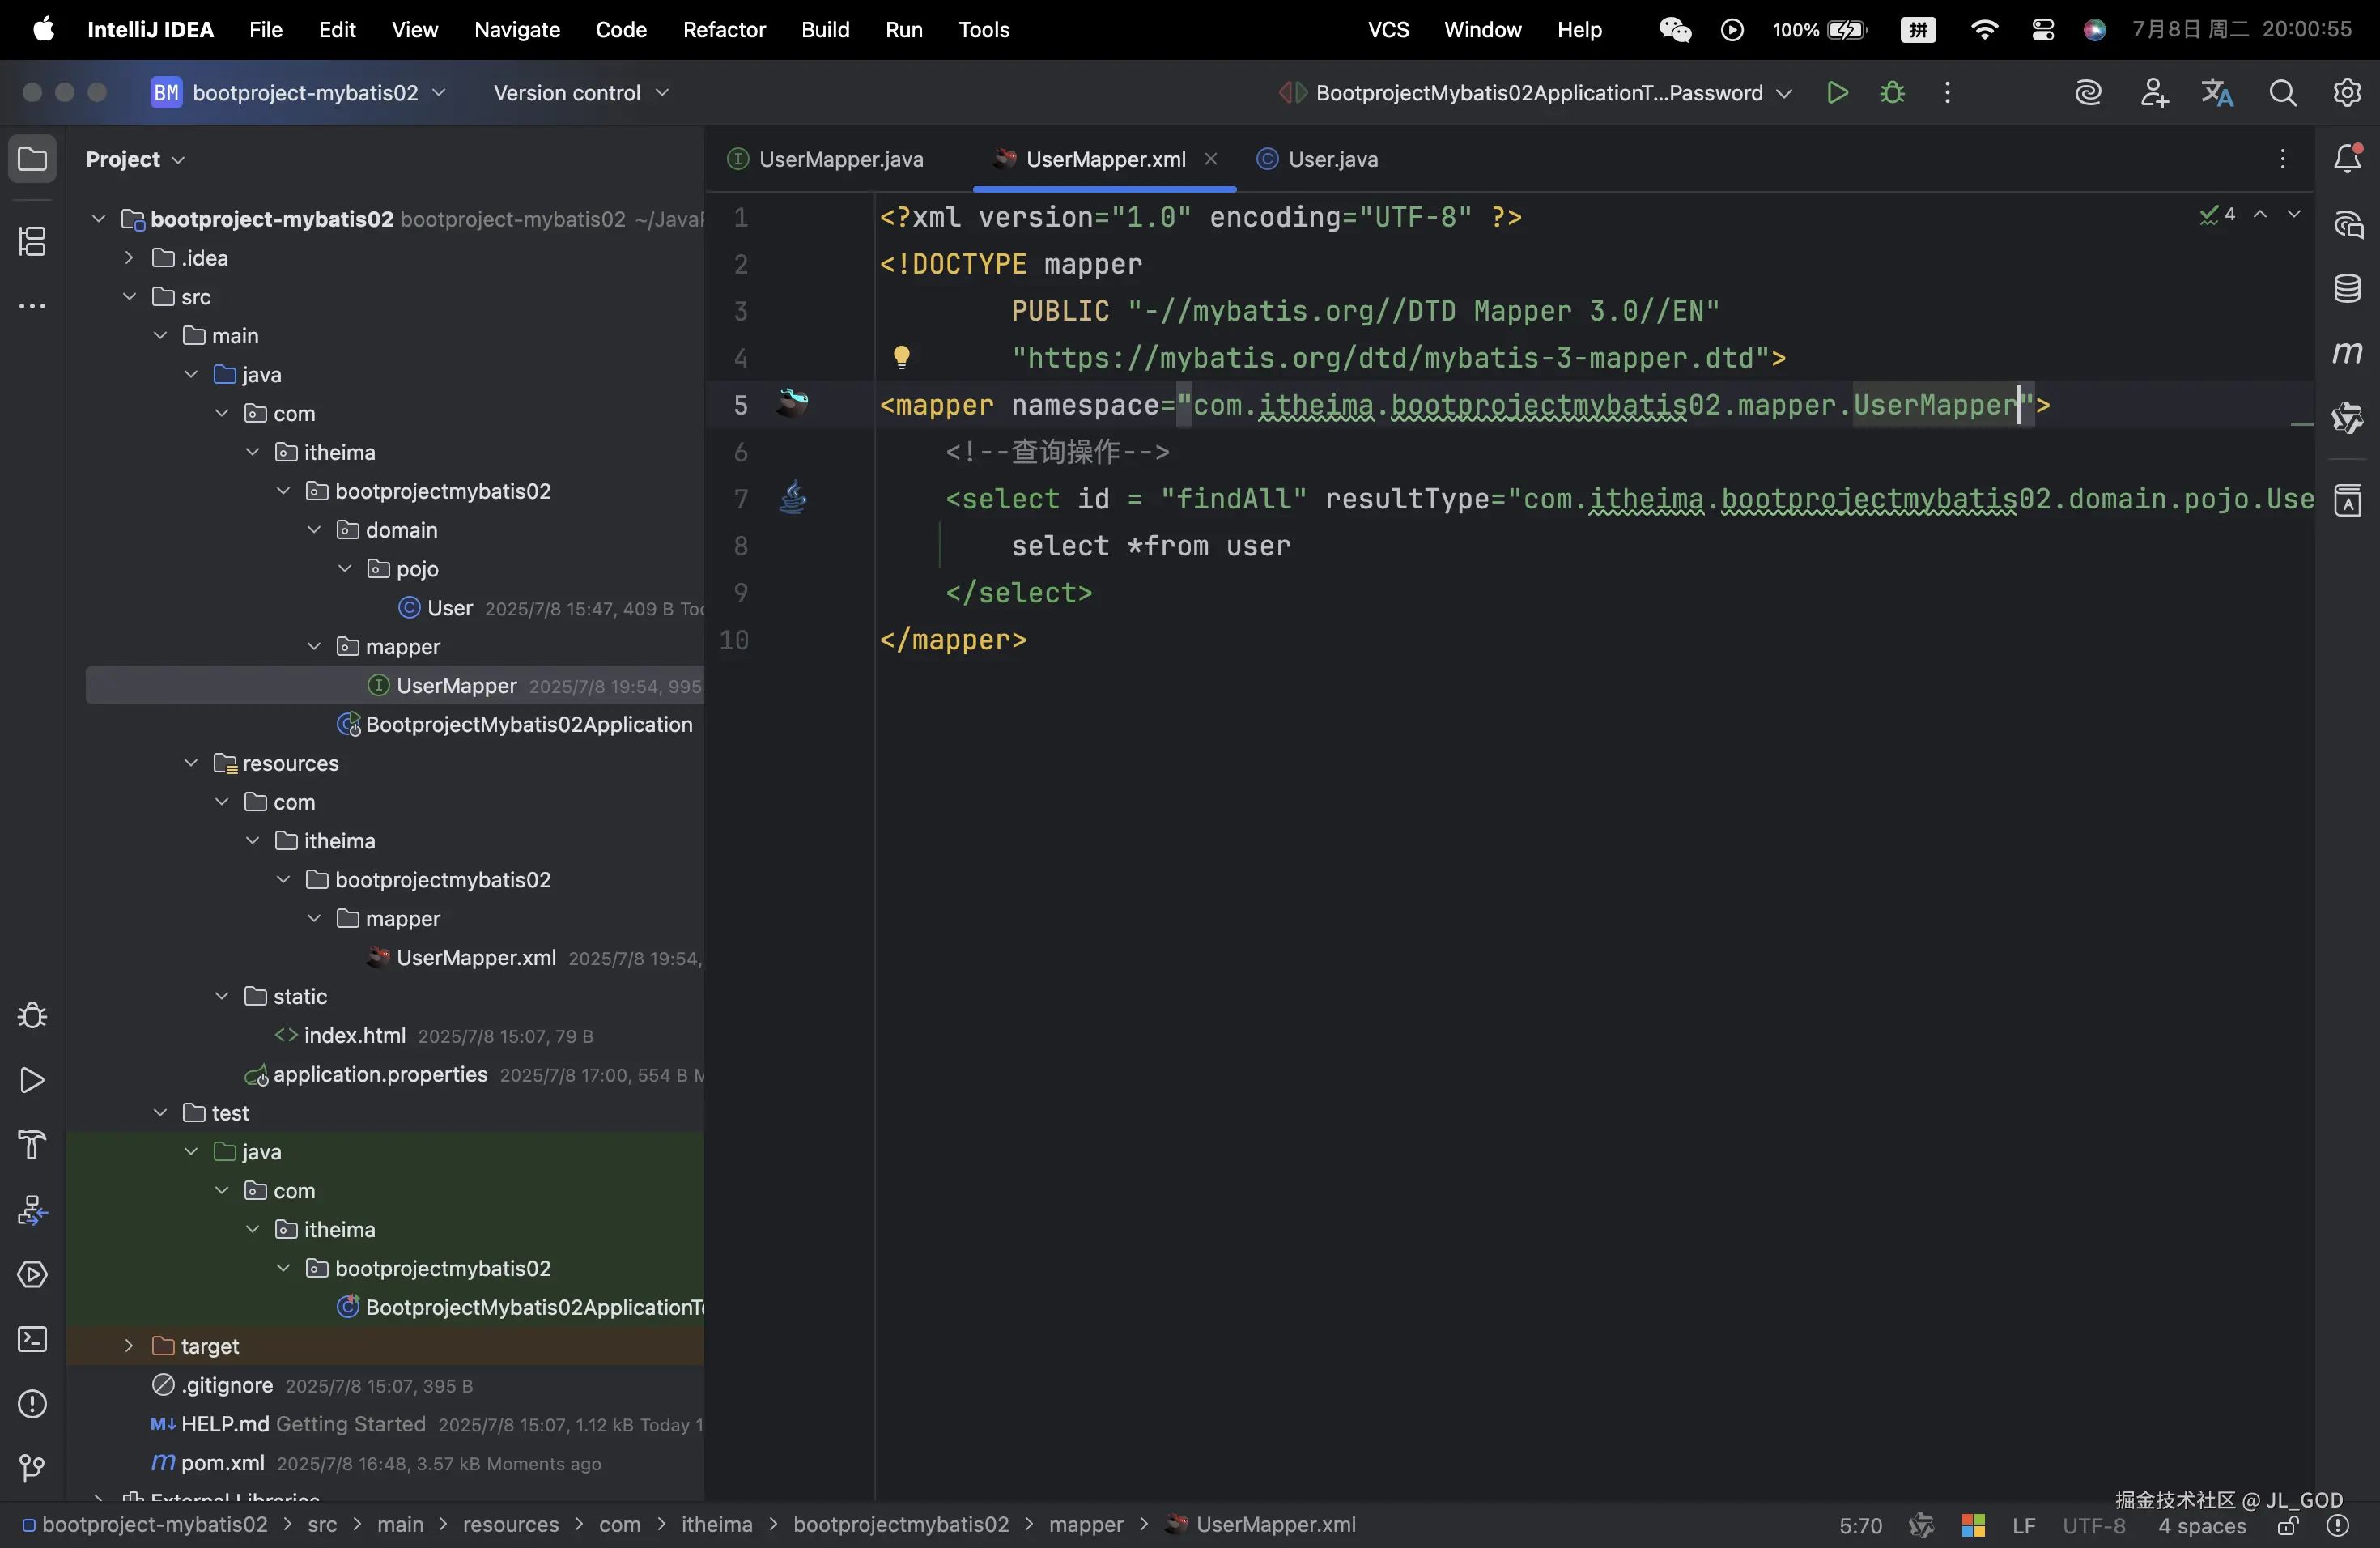Open the Database tool window
Image resolution: width=2380 pixels, height=1548 pixels.
coord(2347,289)
